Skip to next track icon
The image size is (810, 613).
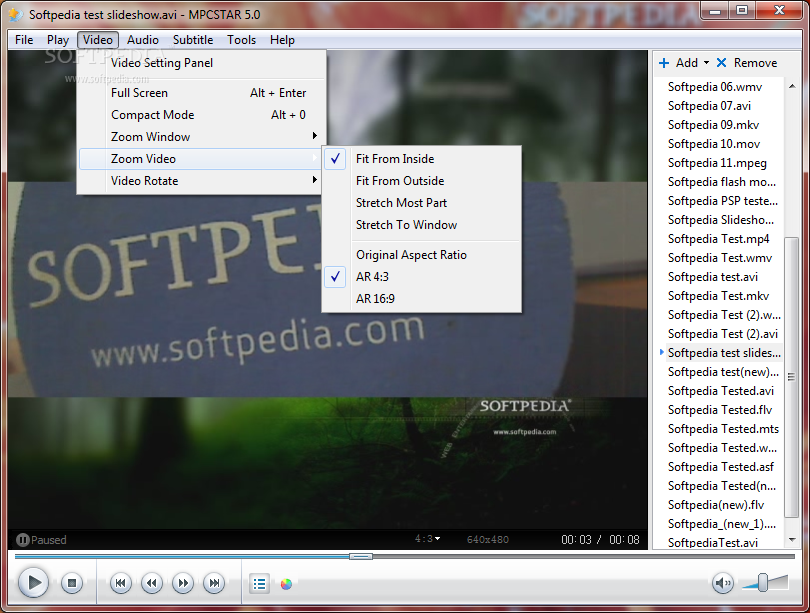tap(214, 583)
